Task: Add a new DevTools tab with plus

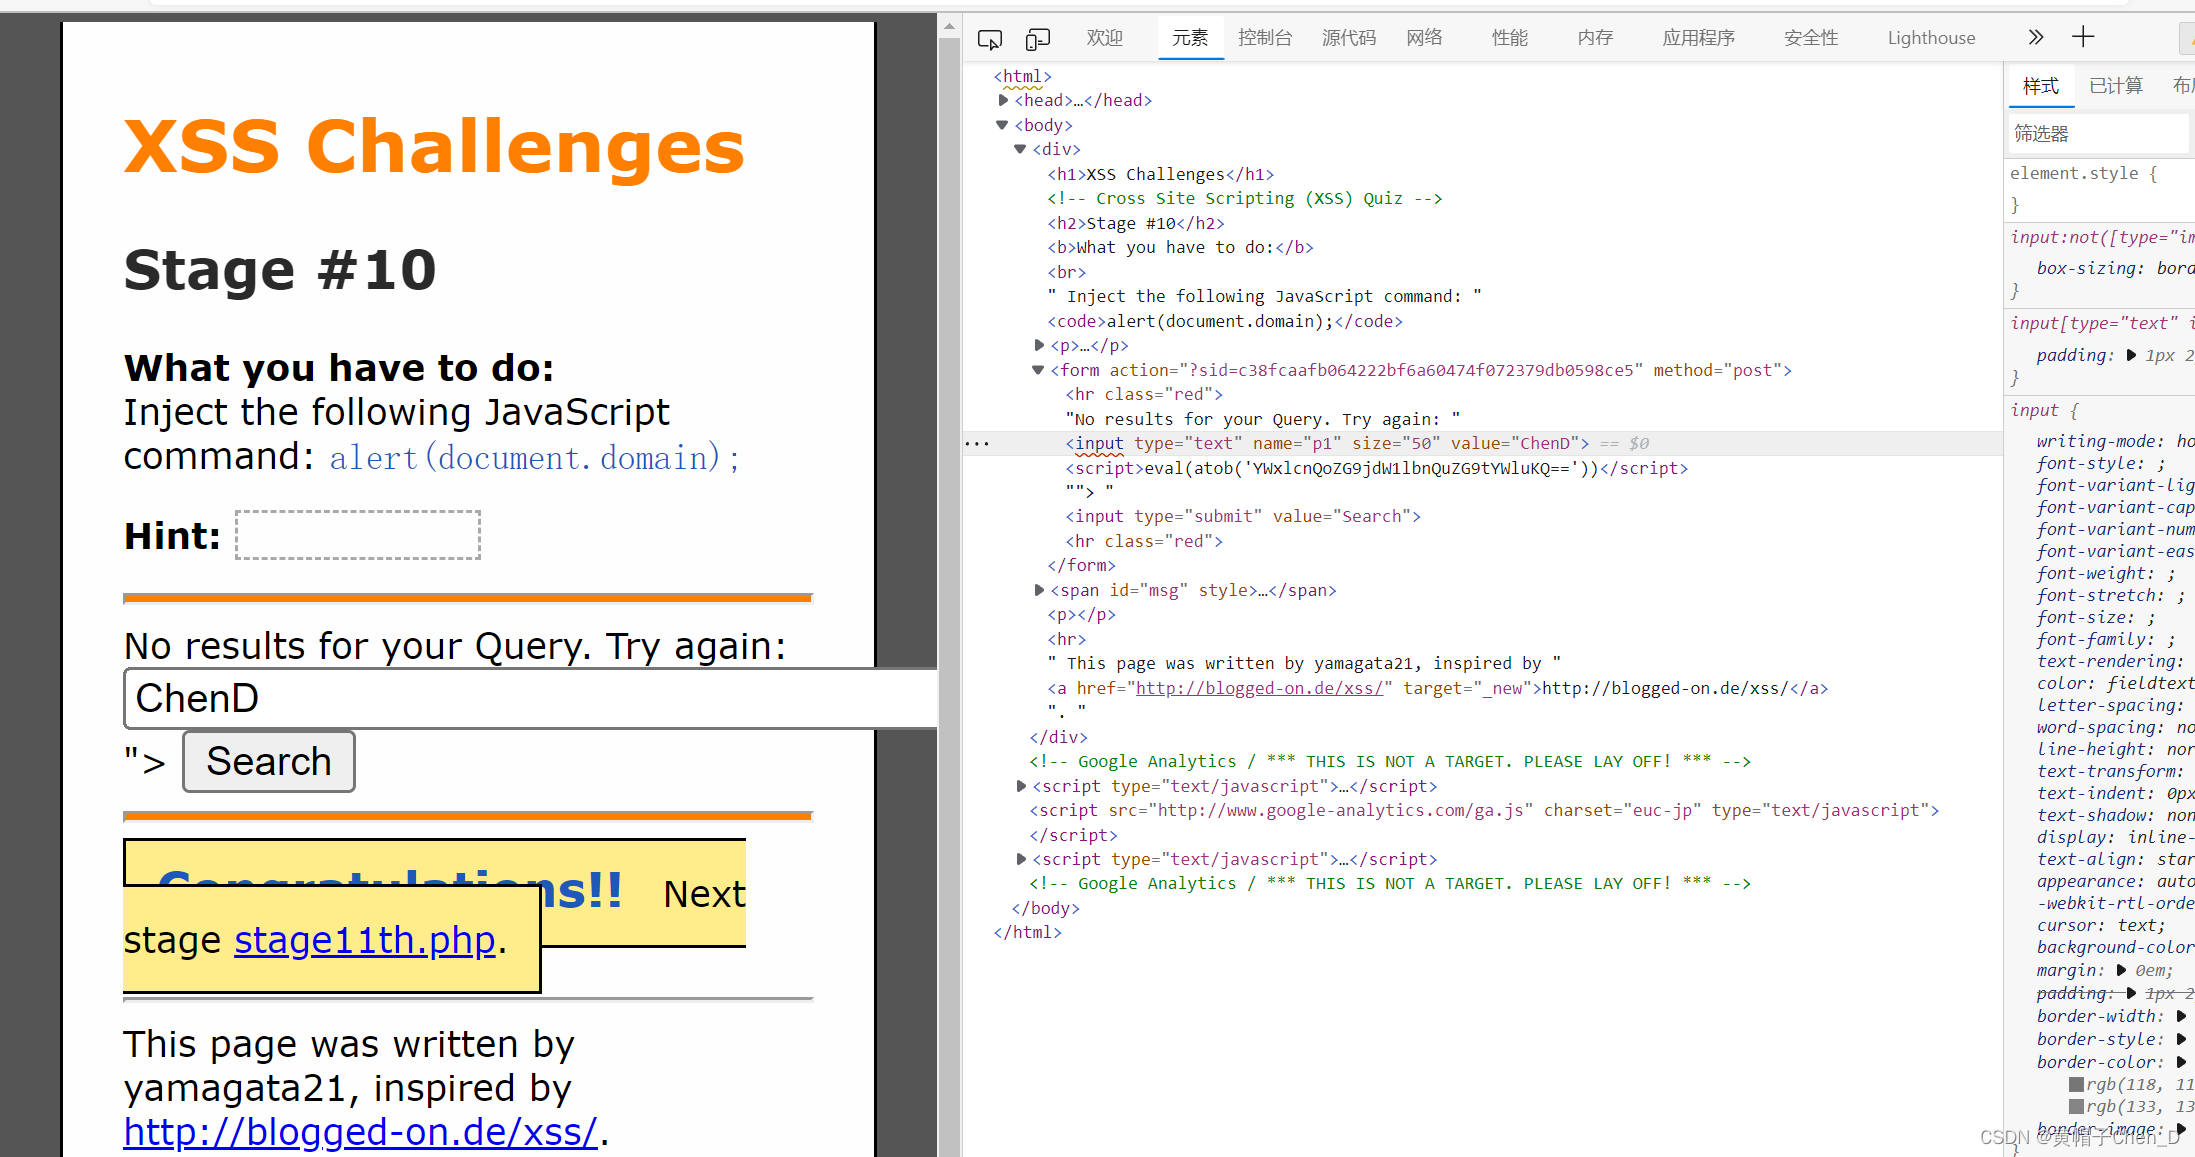Action: coord(2083,37)
